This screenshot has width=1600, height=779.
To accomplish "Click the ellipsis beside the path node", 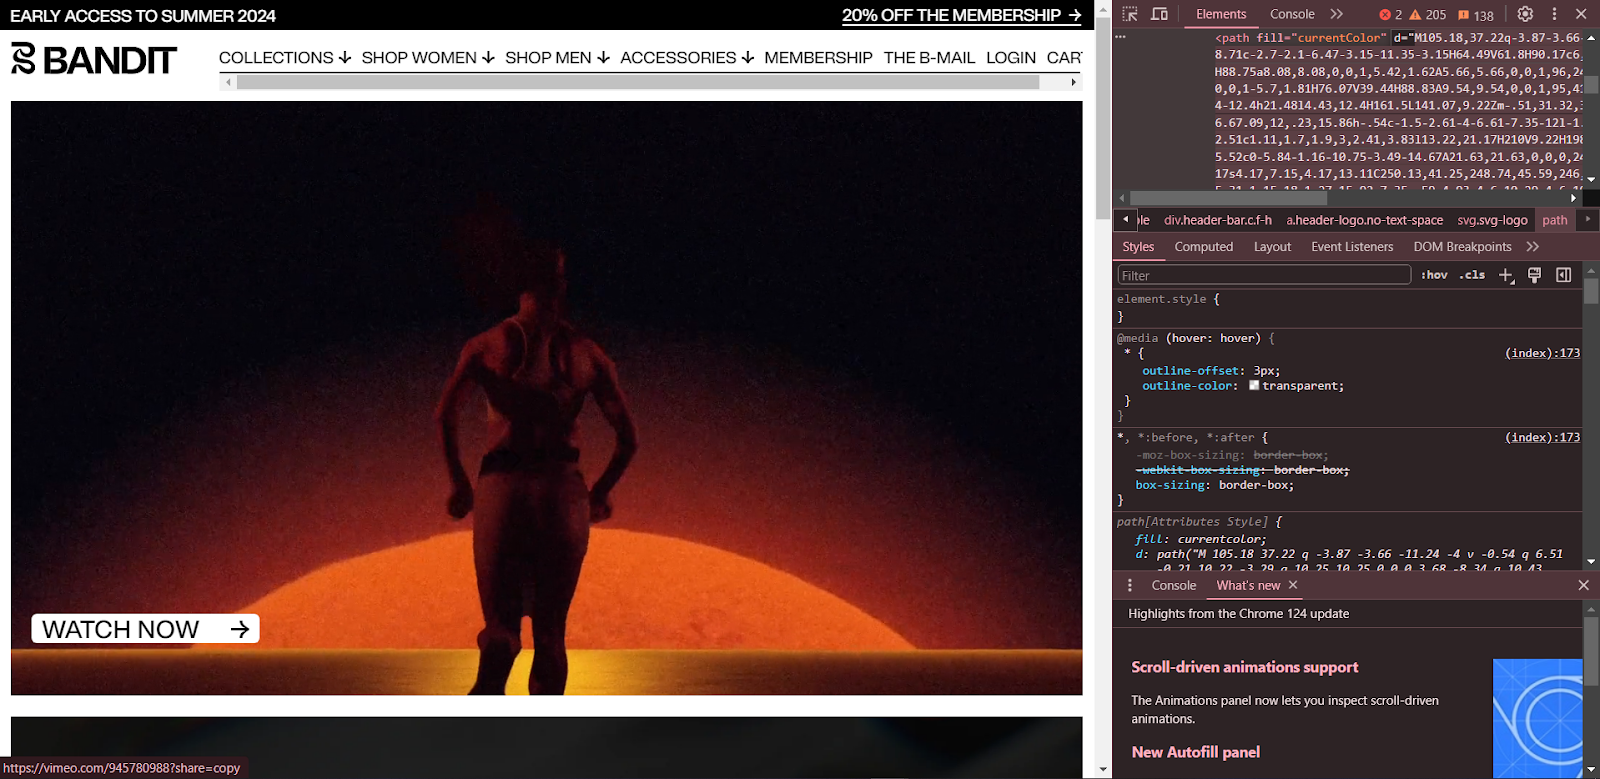I will tap(1121, 37).
